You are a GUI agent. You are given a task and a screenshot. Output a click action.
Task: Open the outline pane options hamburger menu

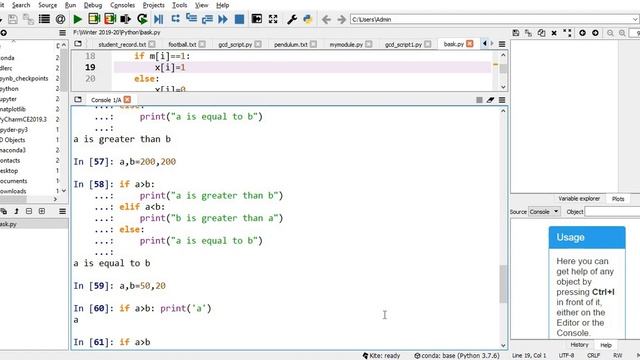tap(62, 211)
